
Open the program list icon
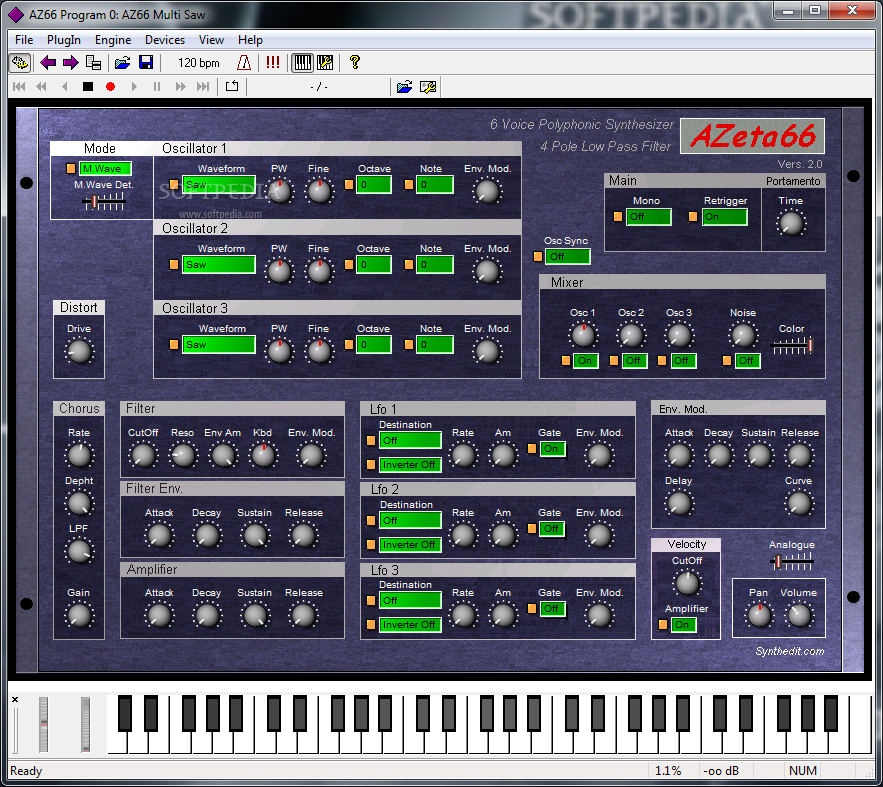pyautogui.click(x=93, y=62)
